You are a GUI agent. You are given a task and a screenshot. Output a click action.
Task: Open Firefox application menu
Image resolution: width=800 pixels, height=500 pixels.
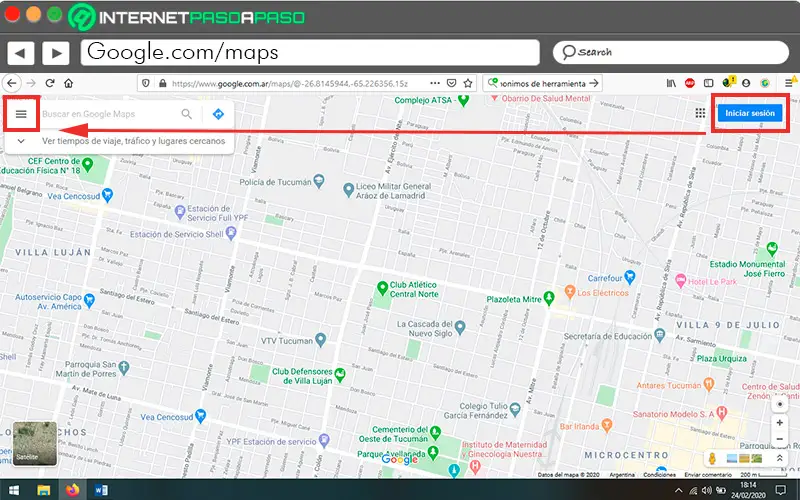click(x=789, y=83)
